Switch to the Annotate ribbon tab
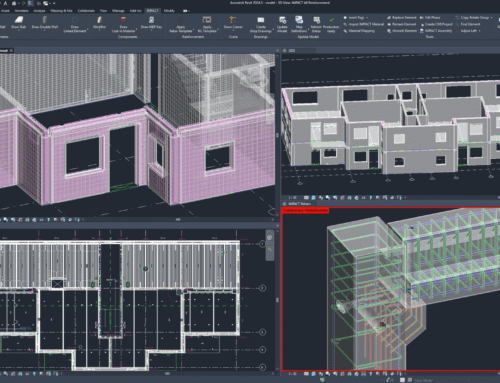Image resolution: width=500 pixels, height=383 pixels. pos(22,11)
